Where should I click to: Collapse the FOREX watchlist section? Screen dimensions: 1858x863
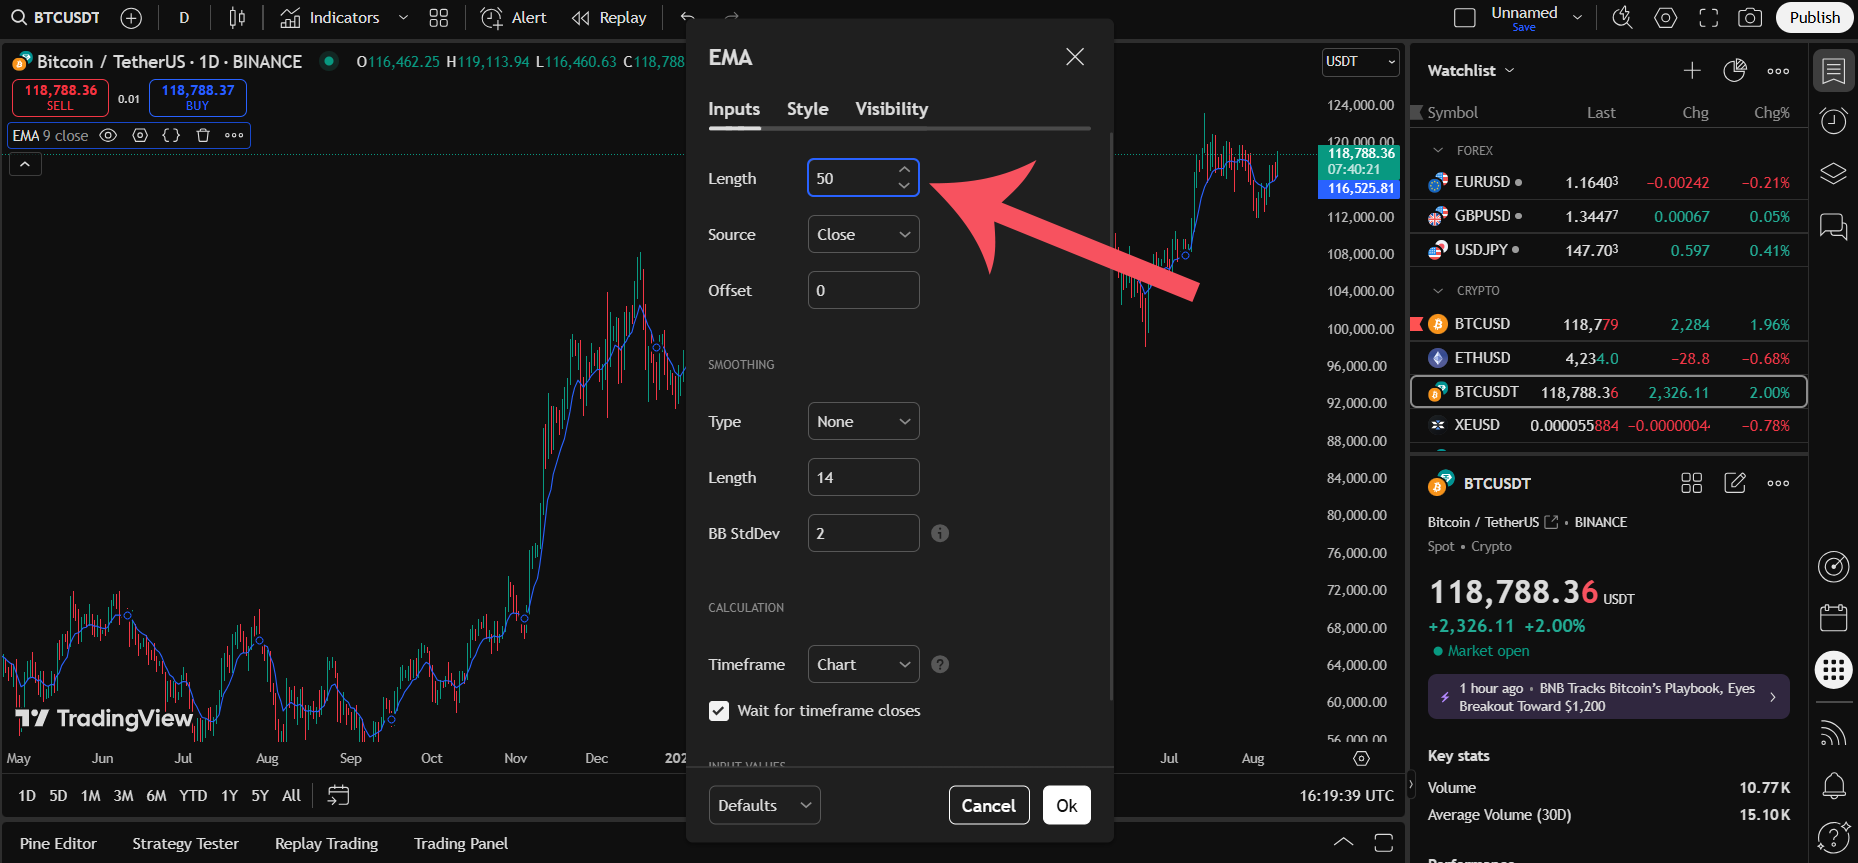[1438, 150]
